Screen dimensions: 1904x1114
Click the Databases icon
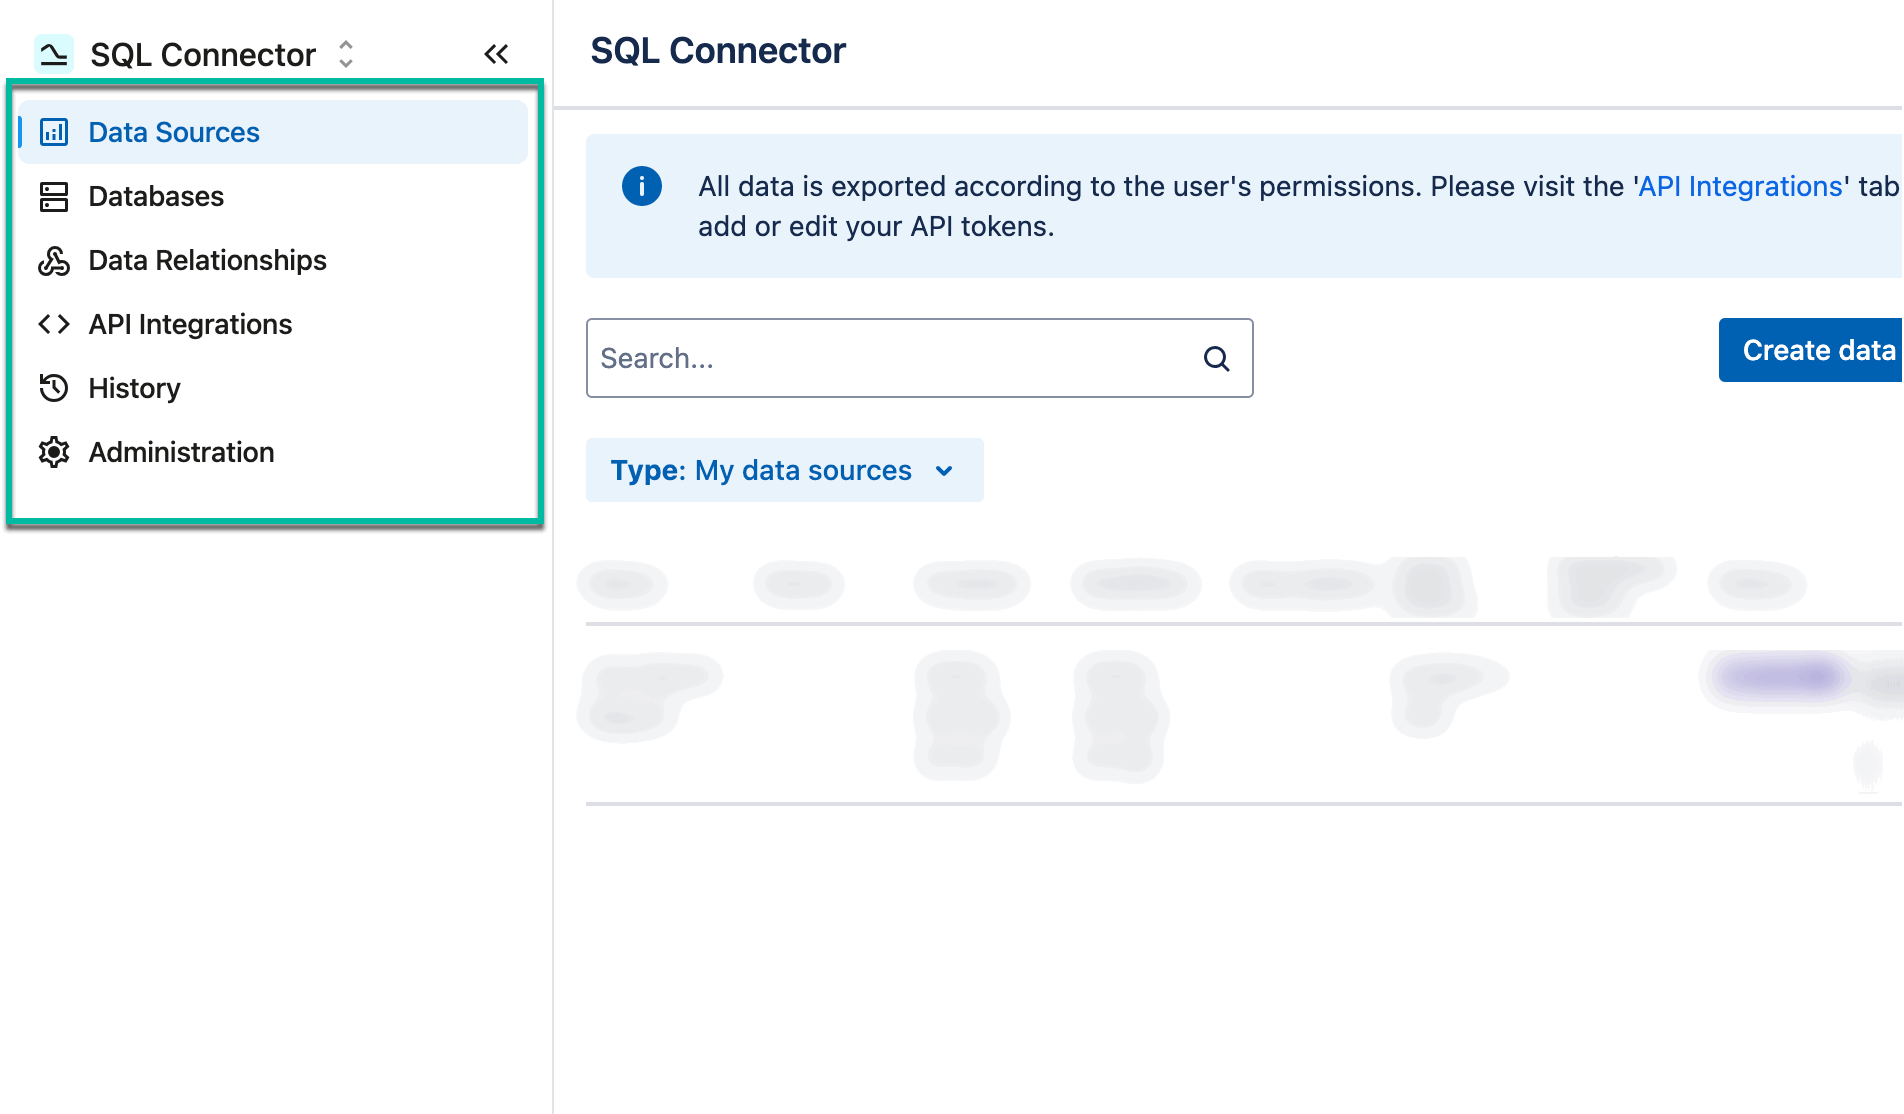pyautogui.click(x=54, y=196)
